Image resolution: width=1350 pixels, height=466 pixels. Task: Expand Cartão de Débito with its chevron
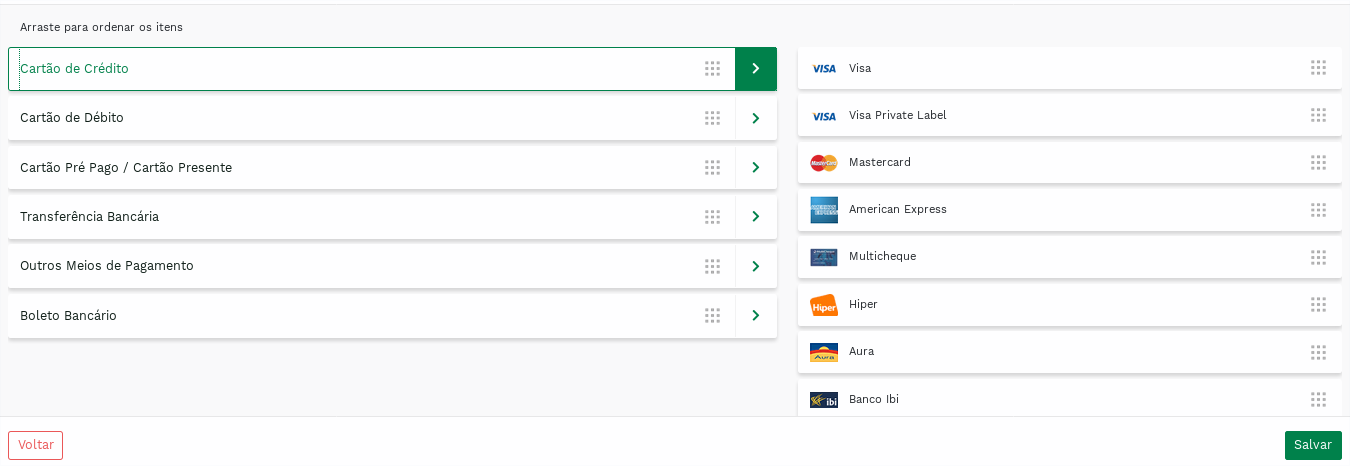pyautogui.click(x=756, y=118)
